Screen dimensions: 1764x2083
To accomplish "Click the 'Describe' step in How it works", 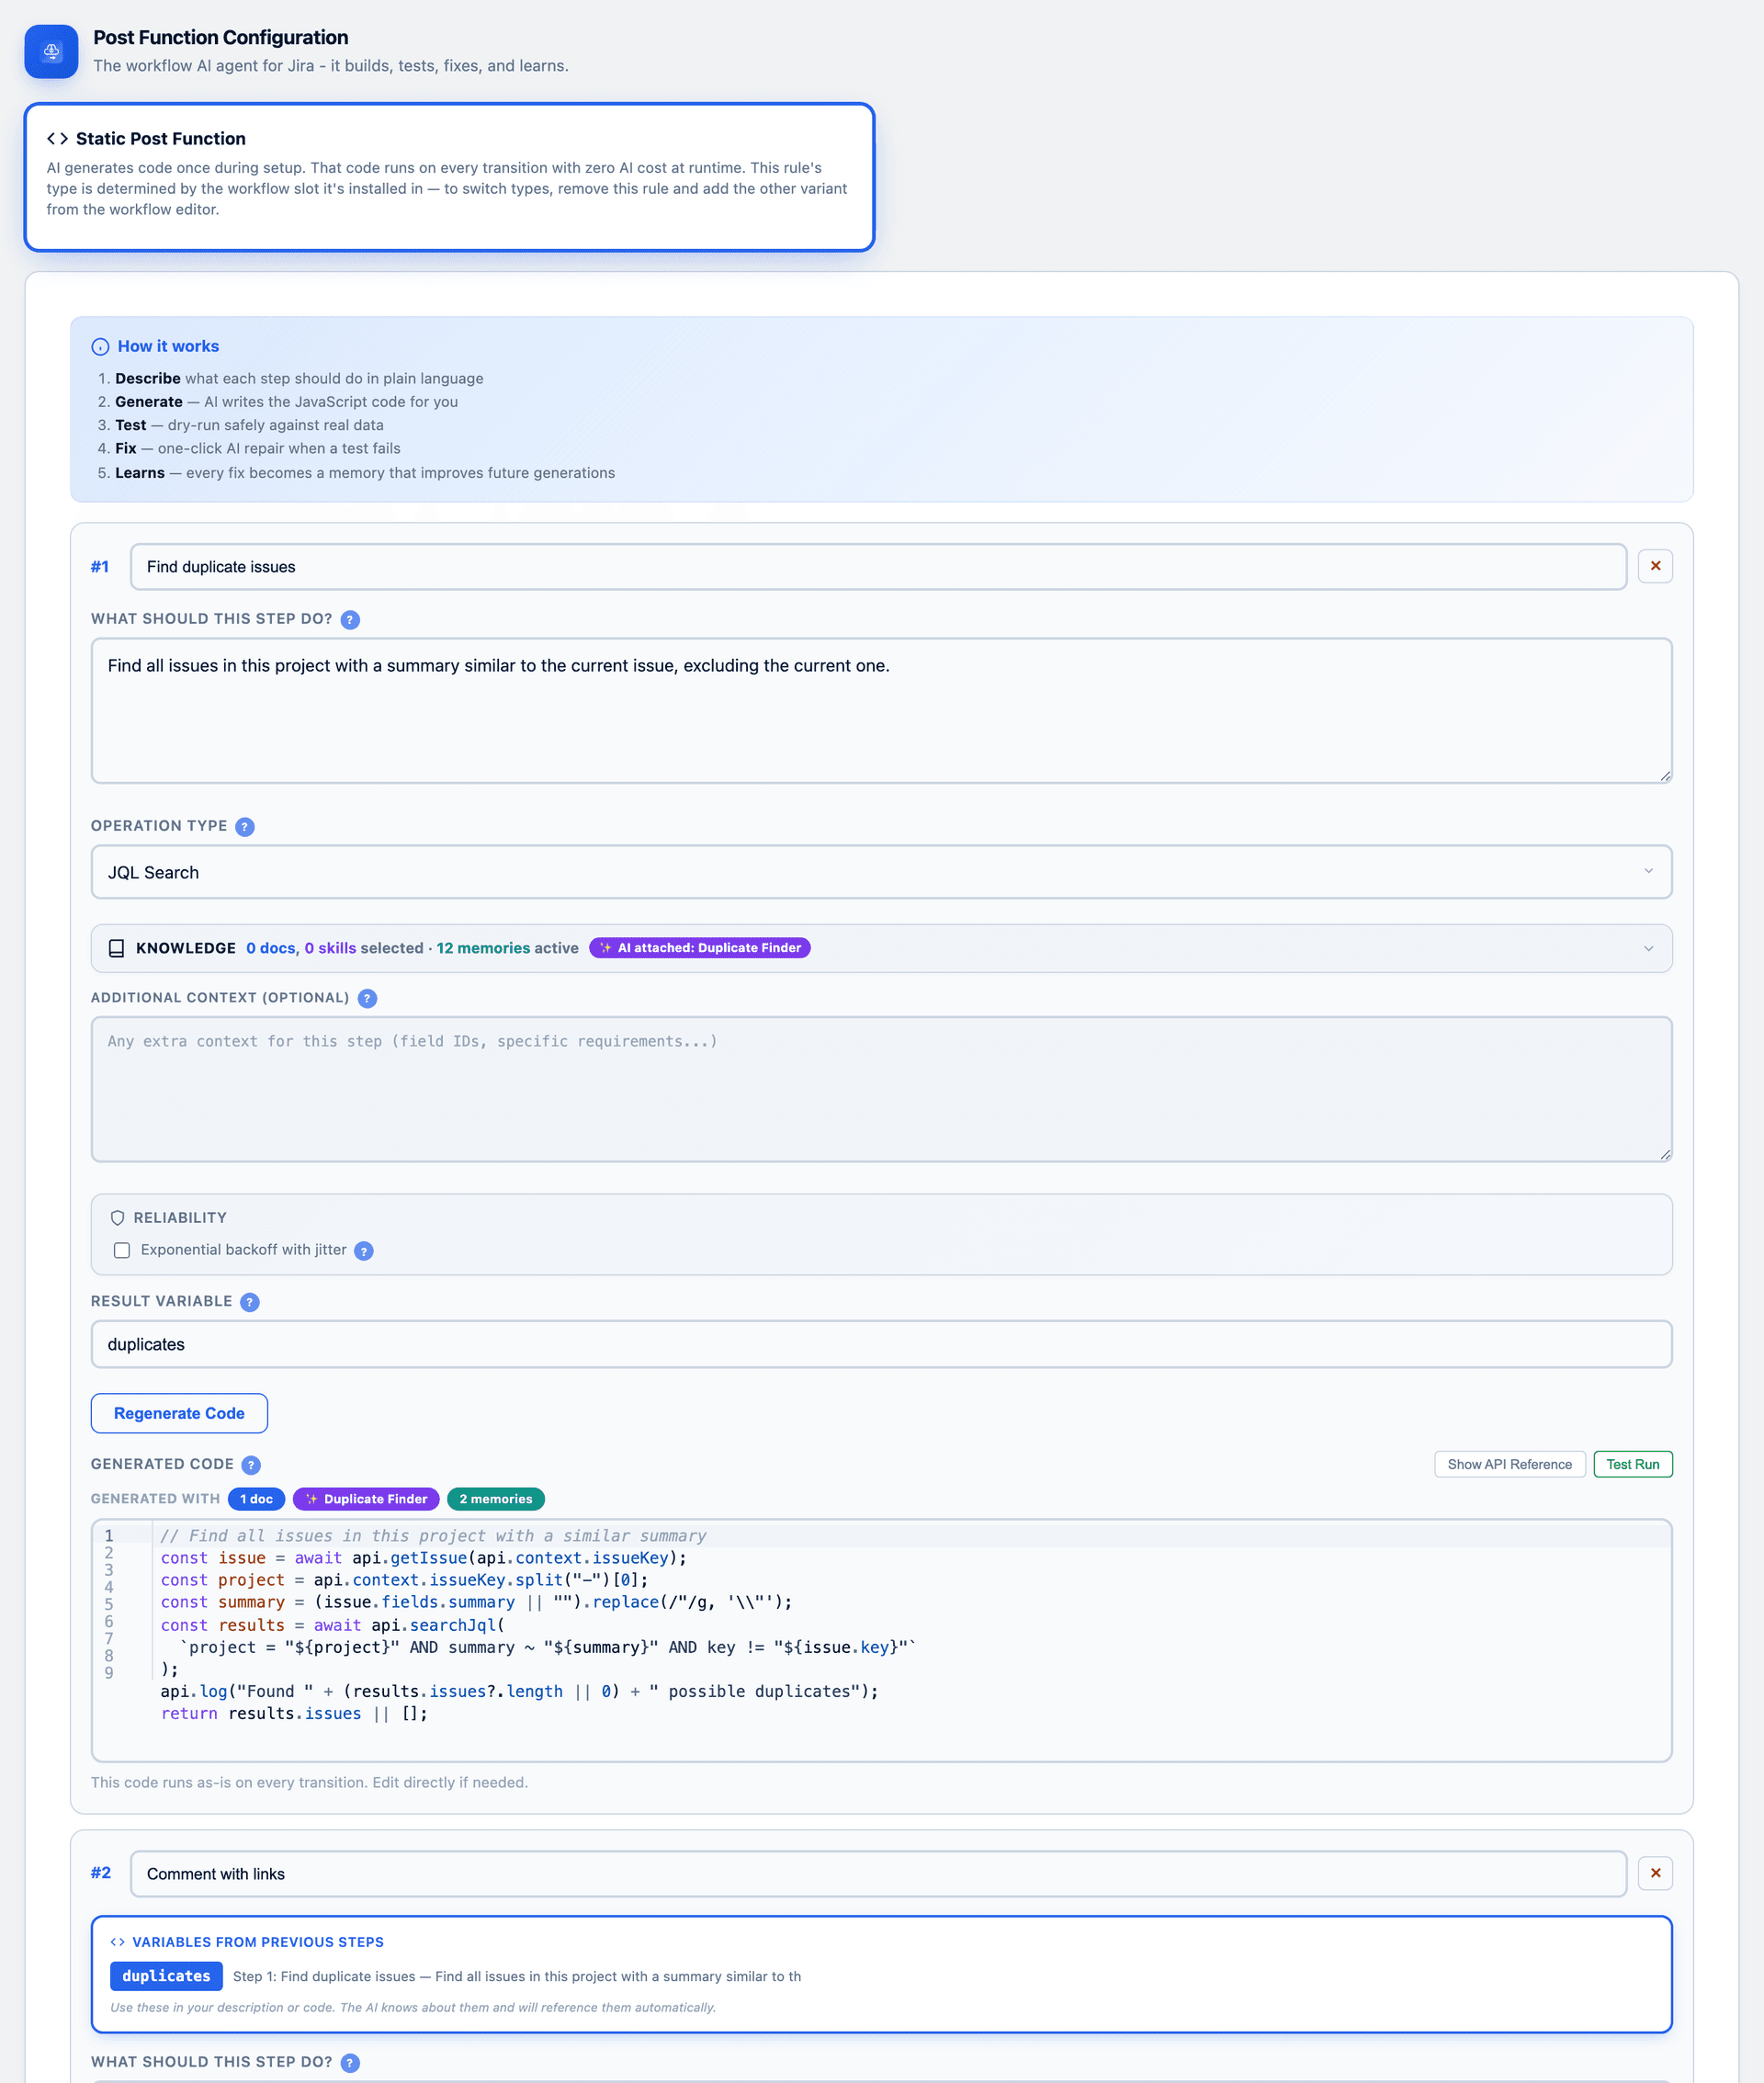I will click(x=299, y=379).
